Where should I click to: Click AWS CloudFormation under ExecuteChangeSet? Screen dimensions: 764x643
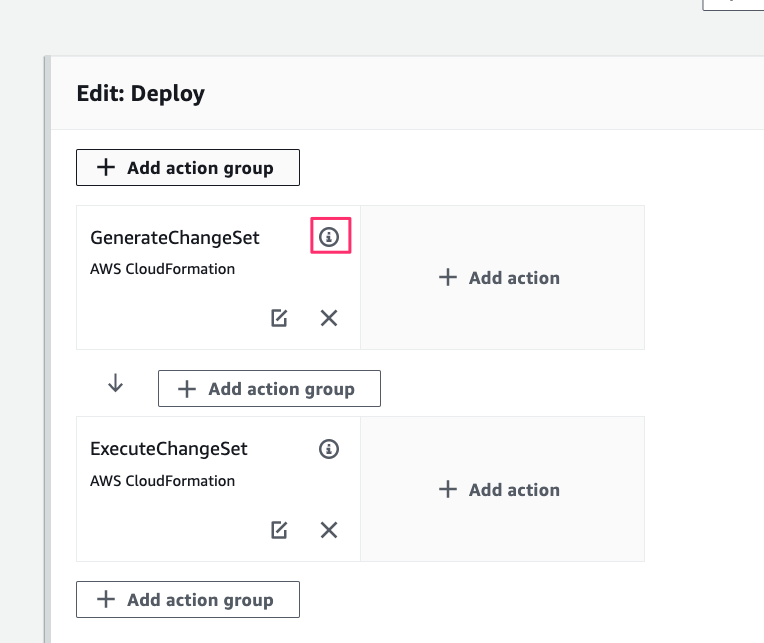(x=162, y=481)
